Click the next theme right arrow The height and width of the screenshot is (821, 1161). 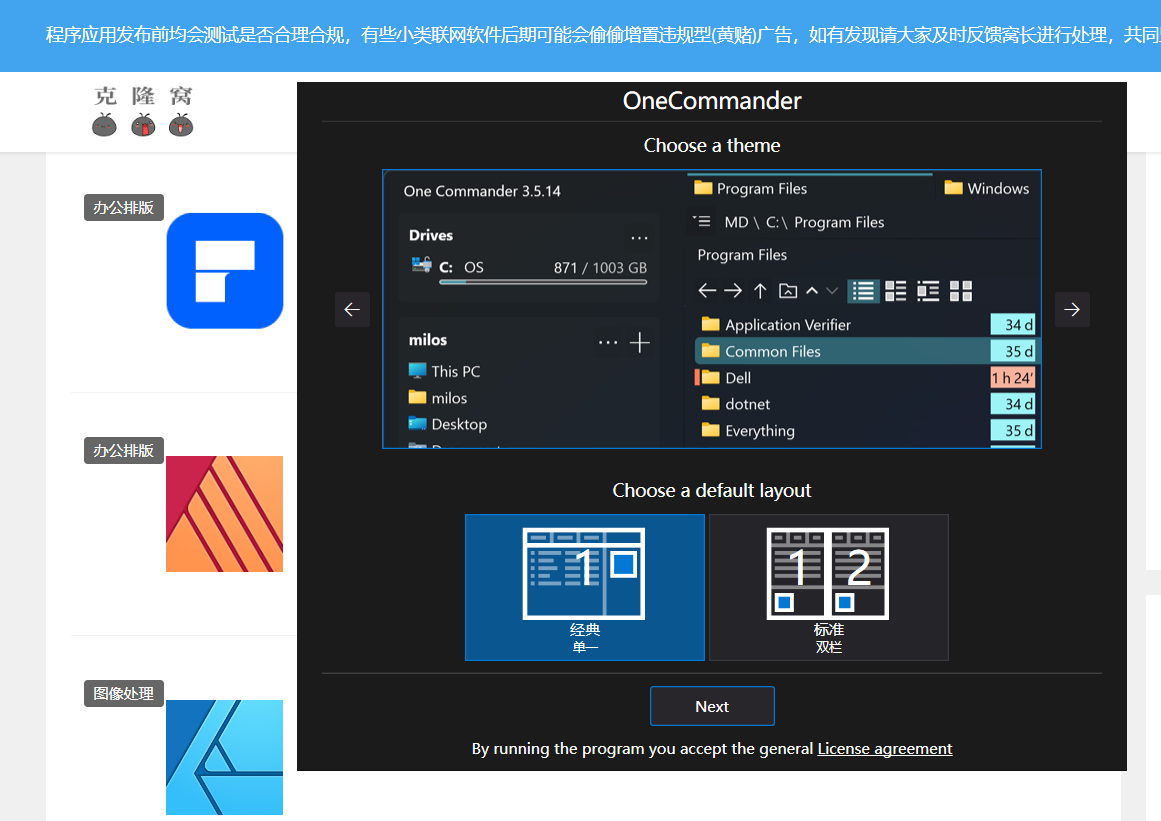1071,309
